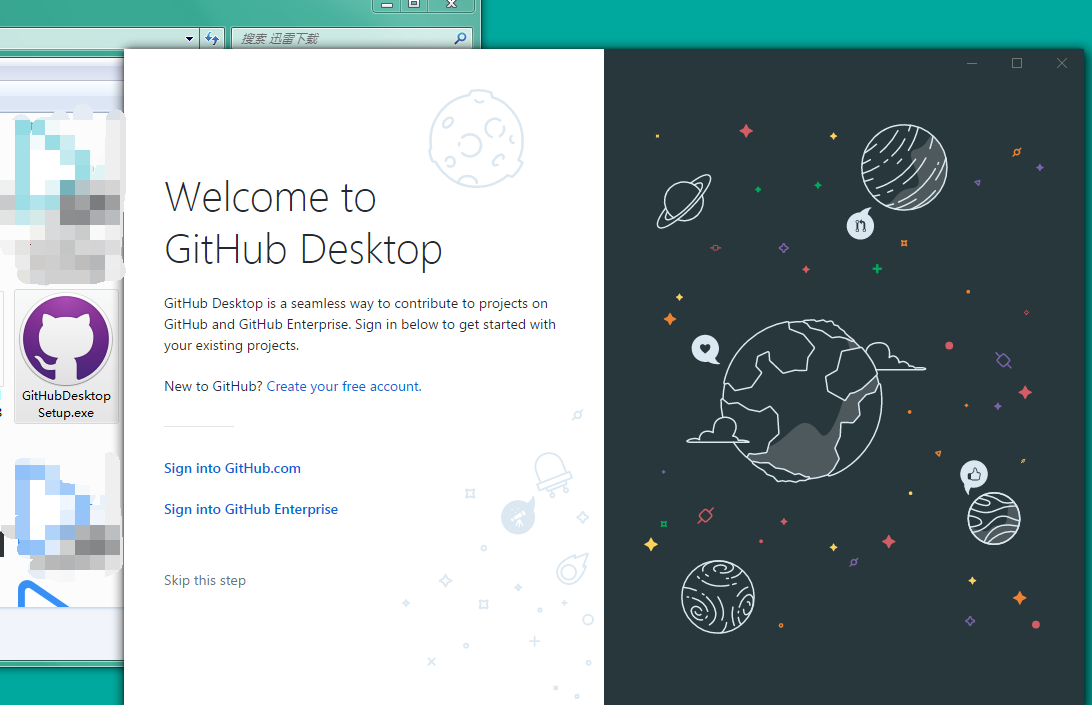The width and height of the screenshot is (1092, 705).
Task: Maximize the Explorer window behind
Action: tap(414, 4)
